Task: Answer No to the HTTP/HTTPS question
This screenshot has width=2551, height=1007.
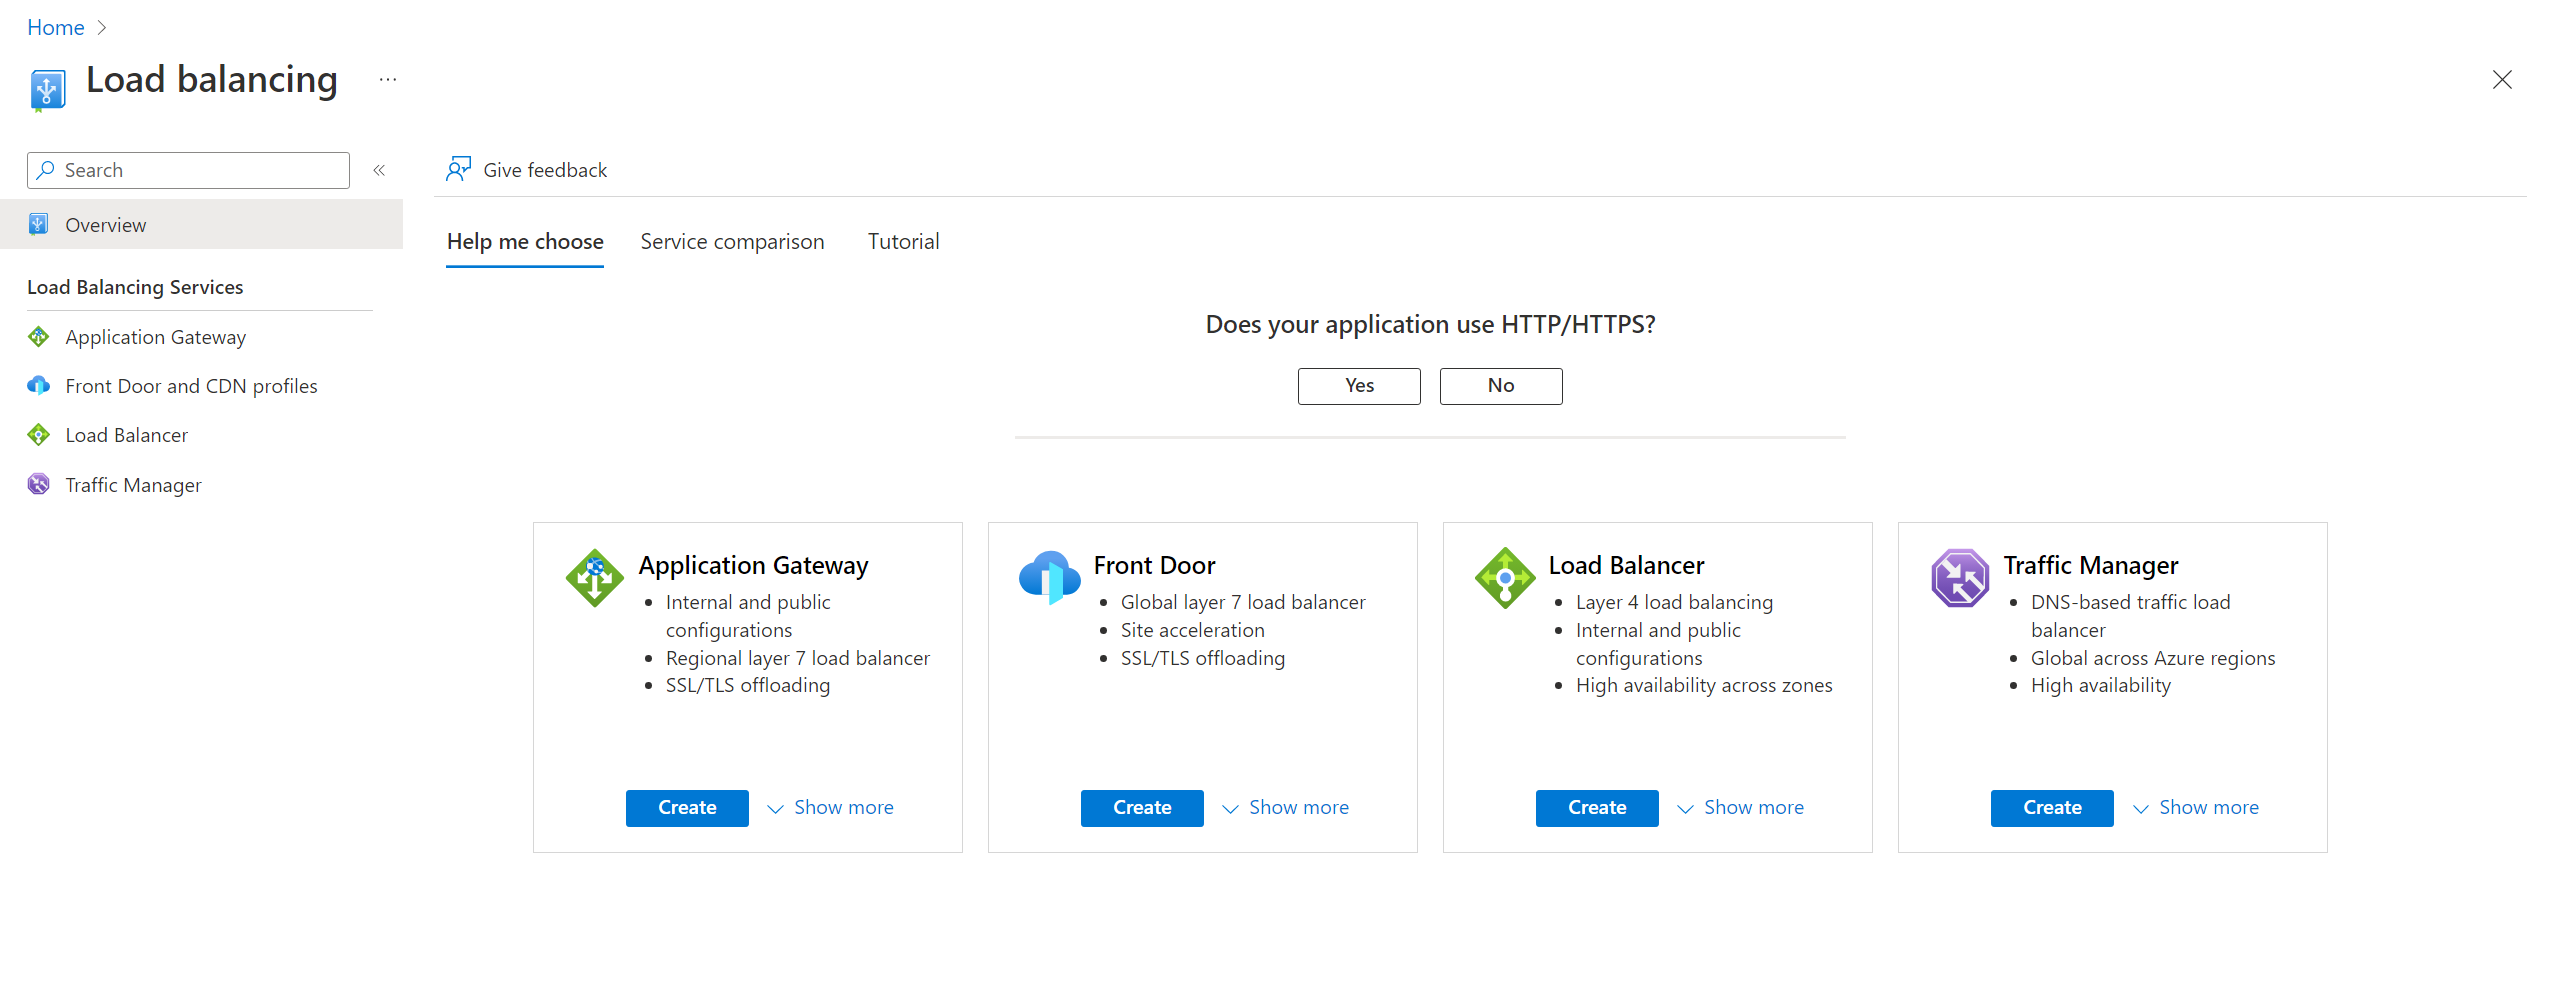Action: 1501,386
